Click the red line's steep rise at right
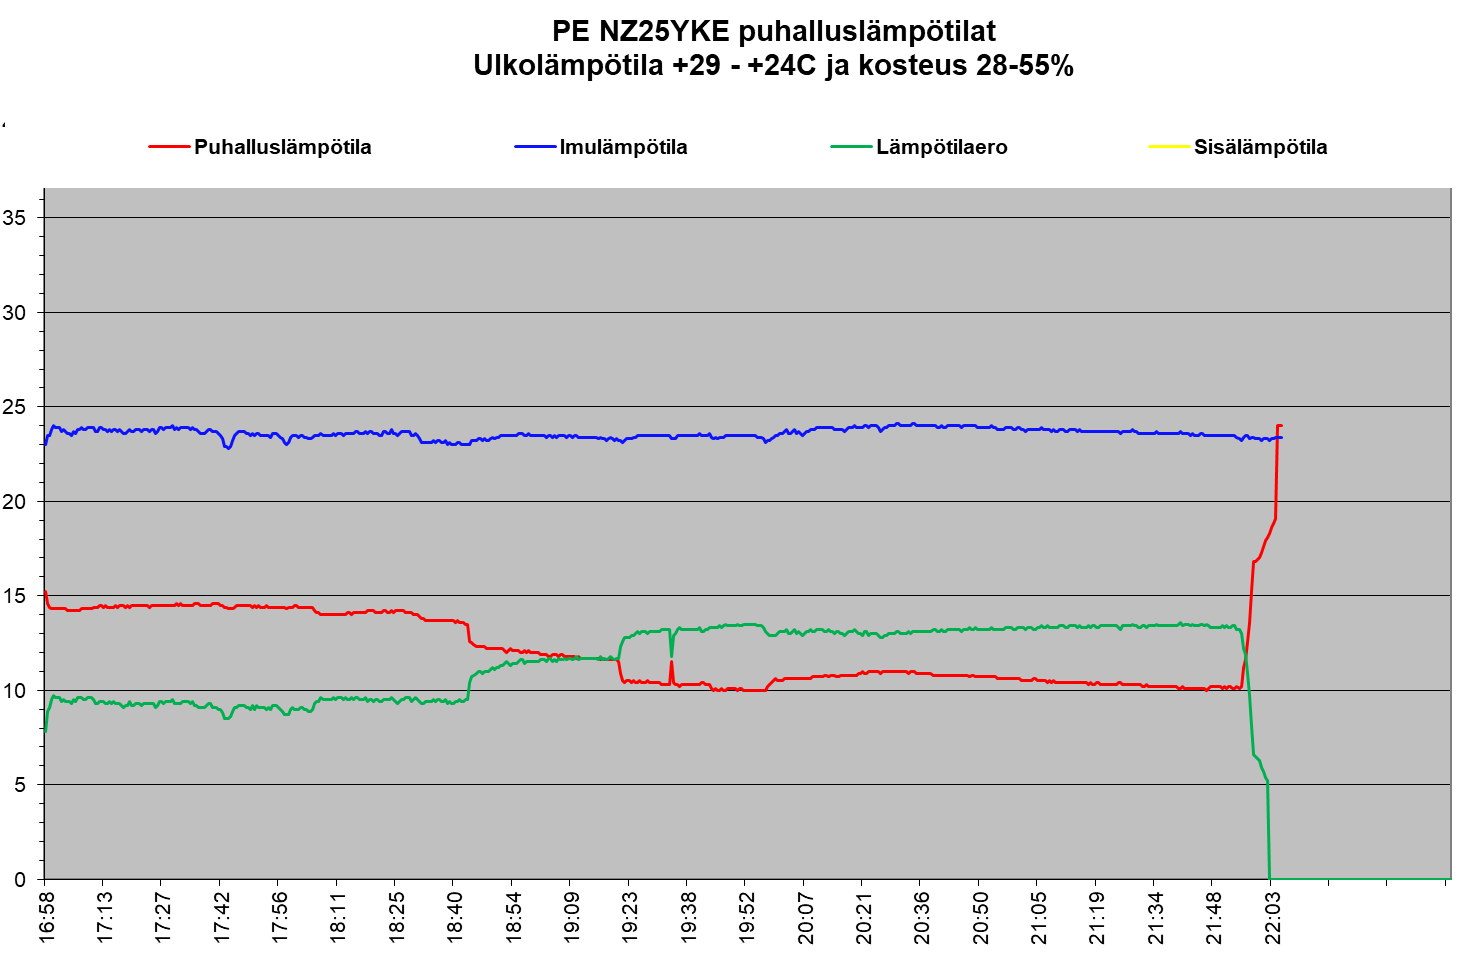The width and height of the screenshot is (1473, 960). click(x=1251, y=600)
